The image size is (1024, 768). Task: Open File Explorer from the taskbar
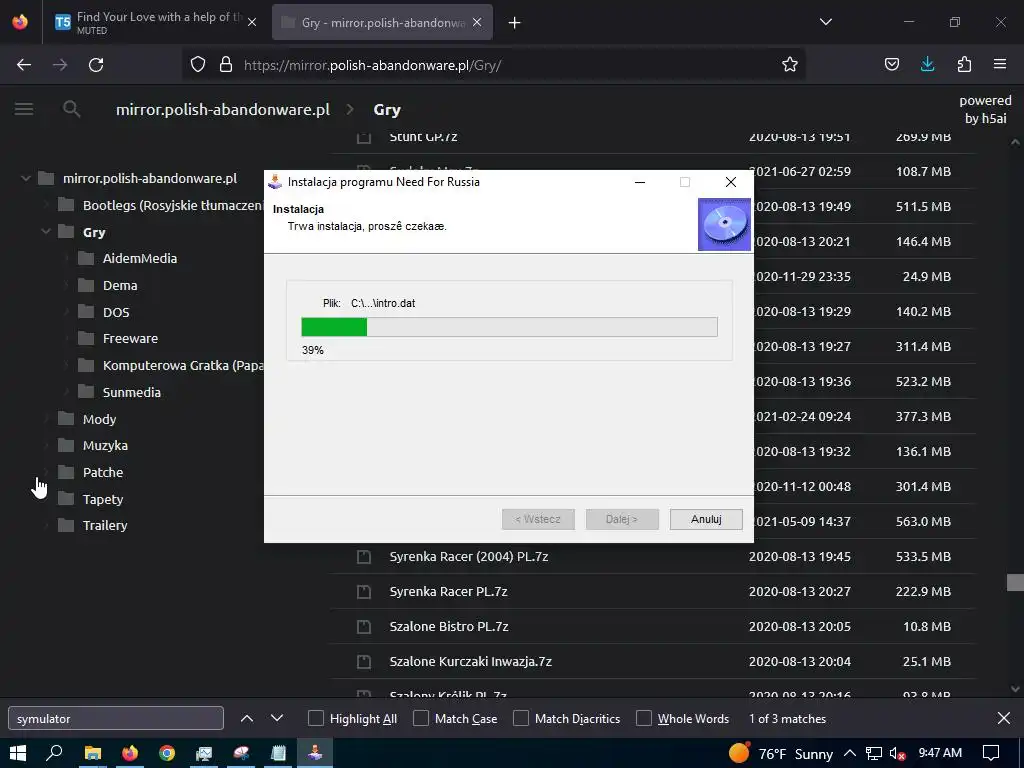tap(93, 753)
